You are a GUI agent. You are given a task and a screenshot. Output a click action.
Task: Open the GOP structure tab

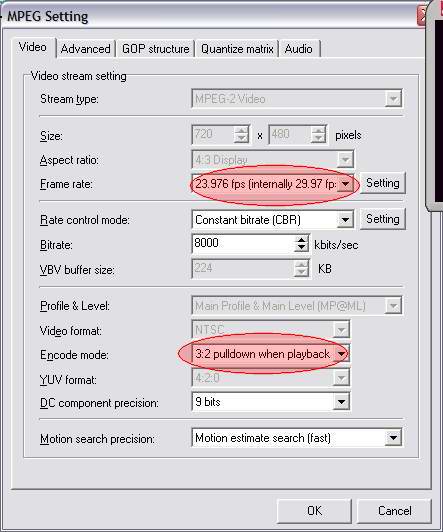[155, 49]
